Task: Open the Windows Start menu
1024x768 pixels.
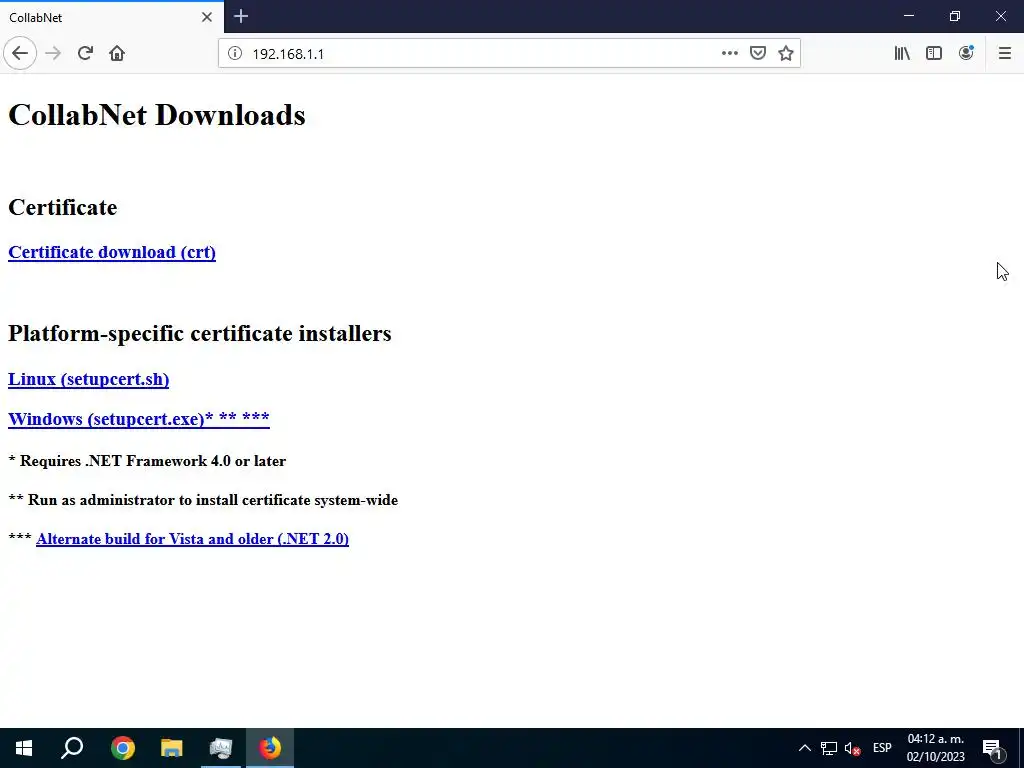Action: coord(24,748)
